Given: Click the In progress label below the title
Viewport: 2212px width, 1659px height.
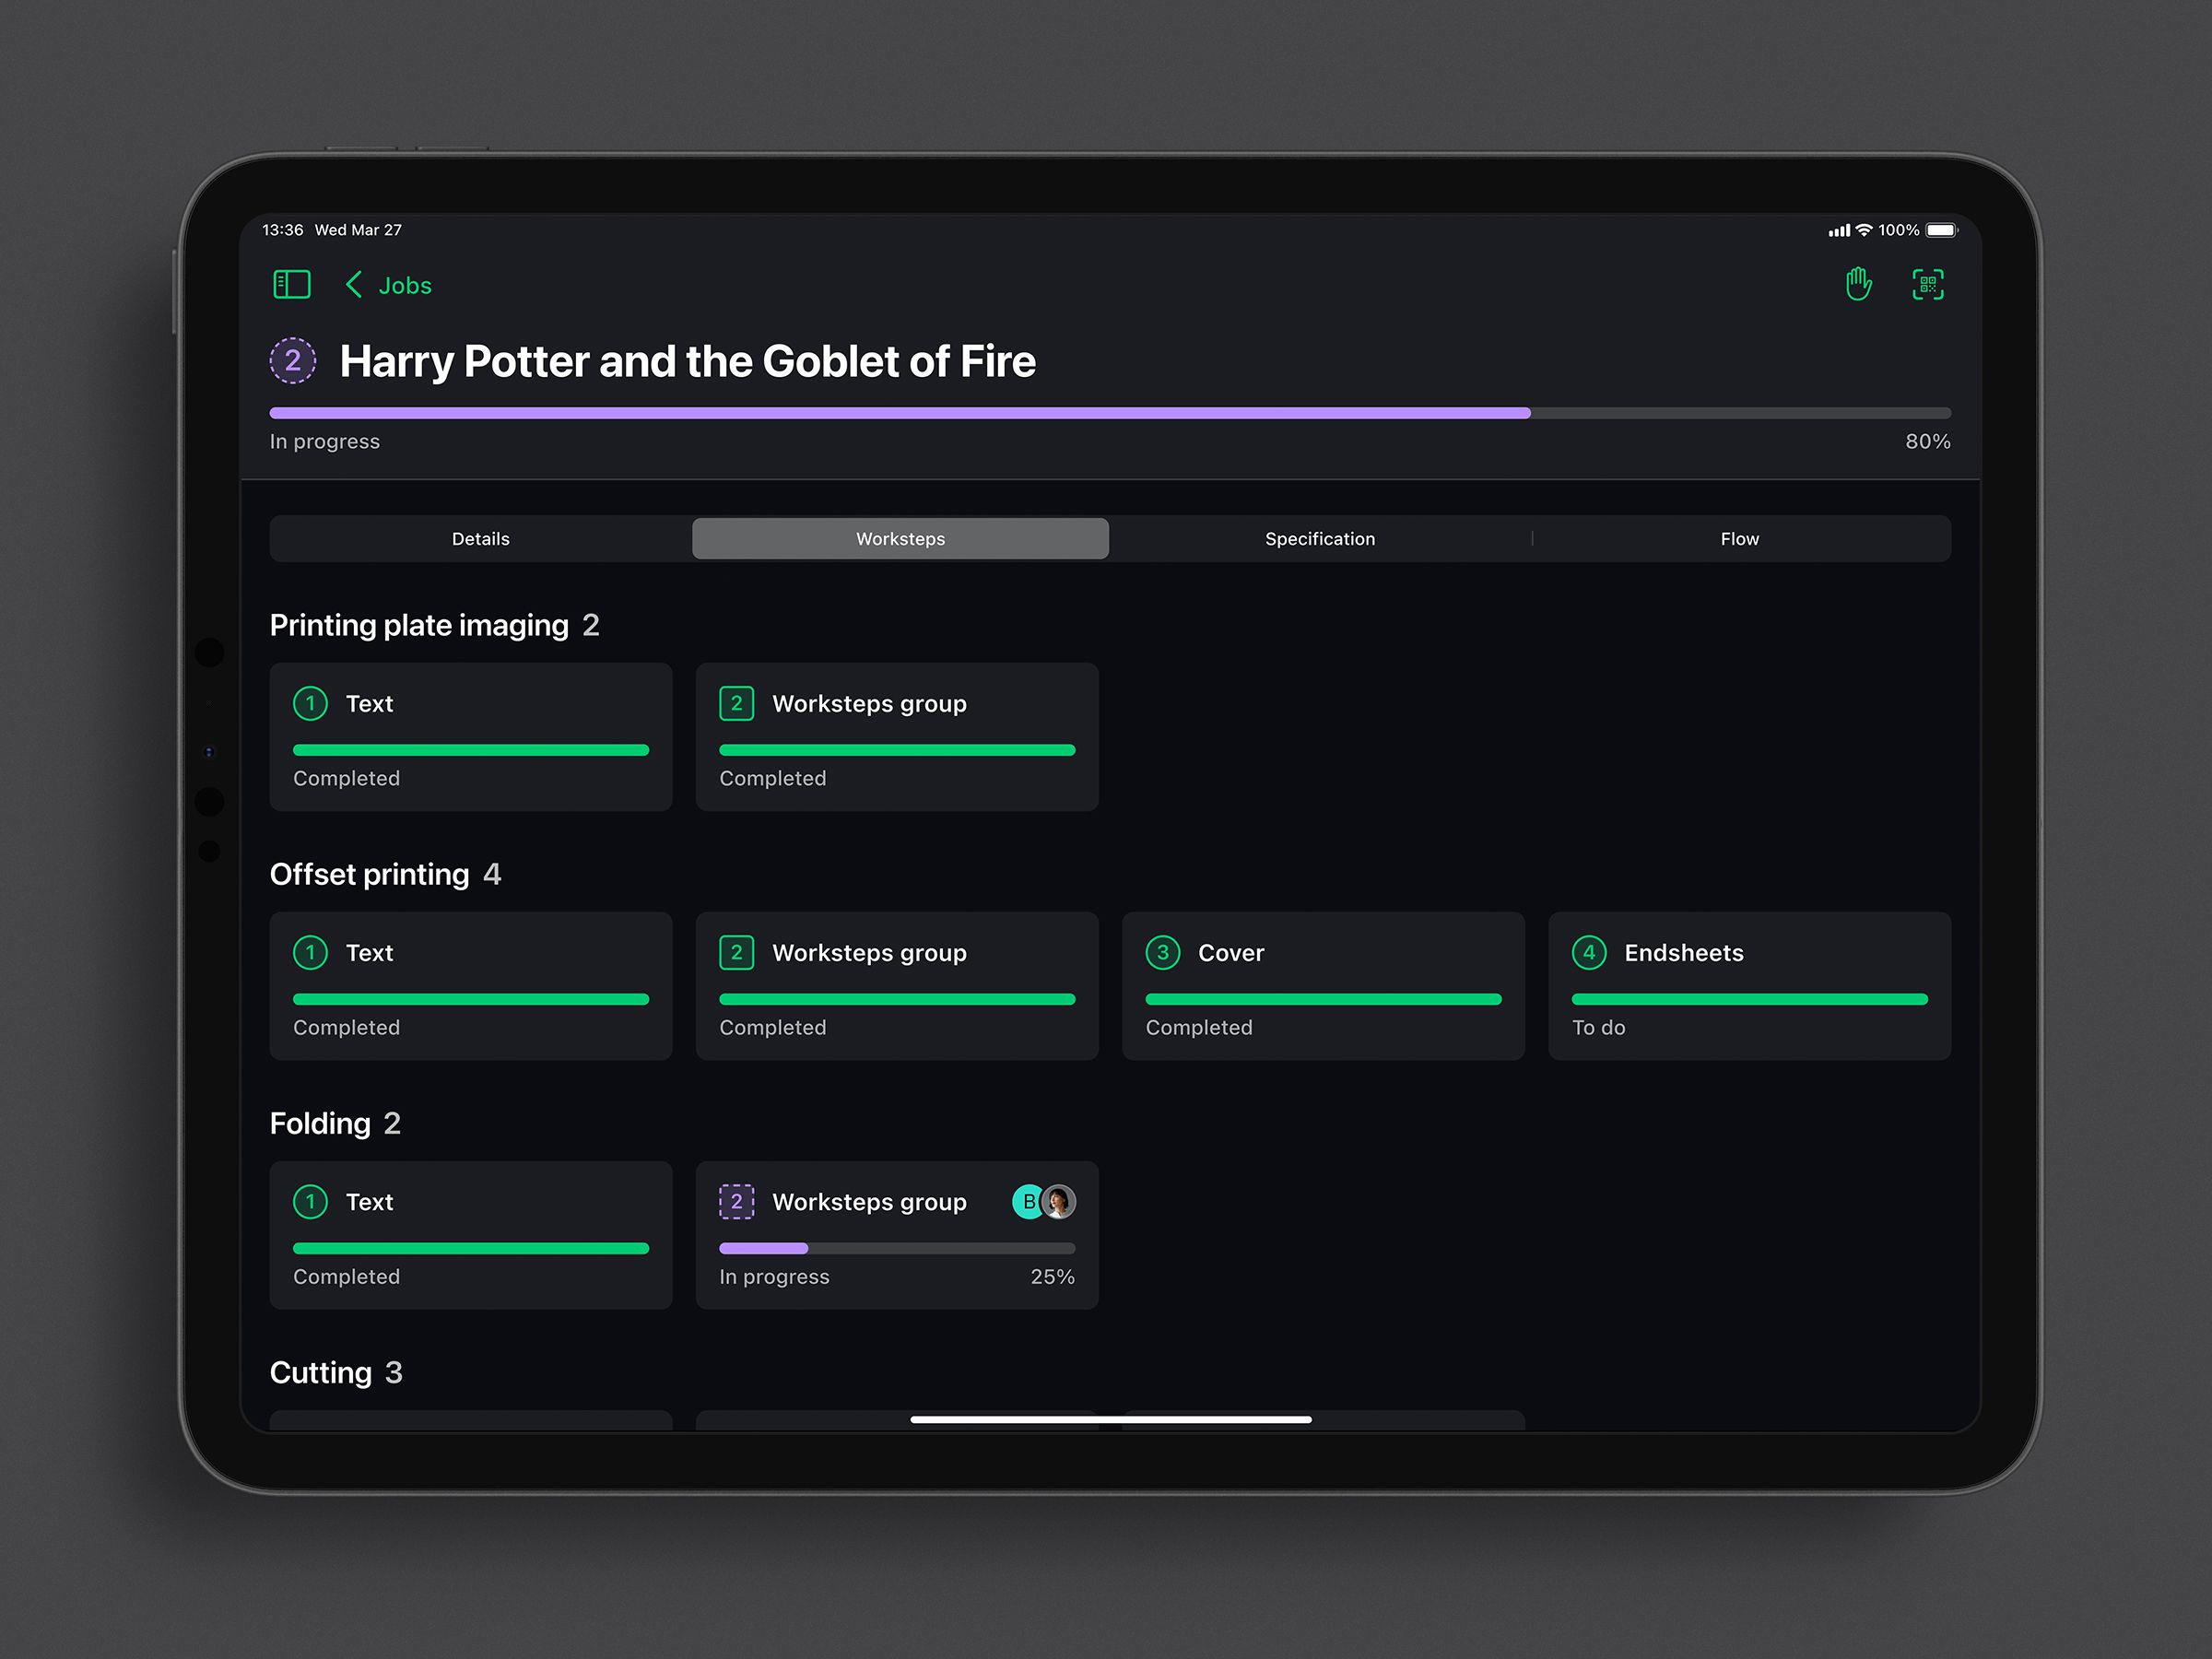Looking at the screenshot, I should [325, 442].
